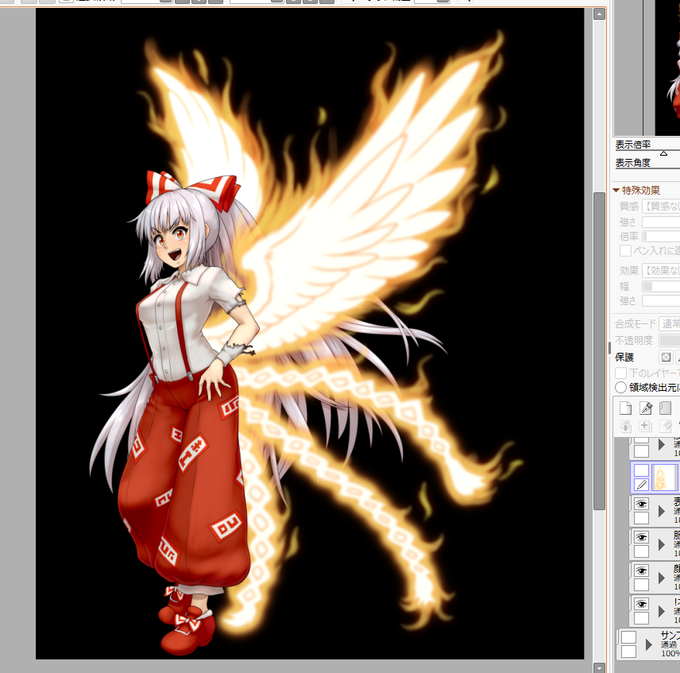The height and width of the screenshot is (673, 680).
Task: Click the 不透明度 opacity slider
Action: (670, 340)
